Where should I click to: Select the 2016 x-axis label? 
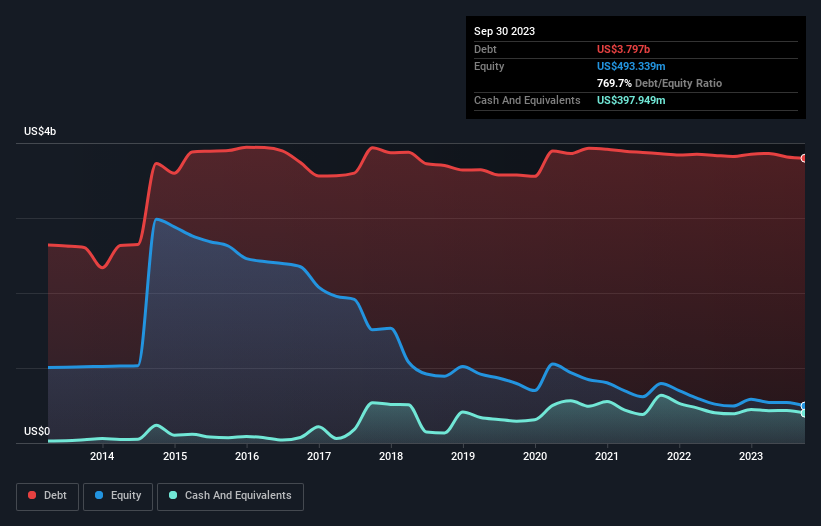point(247,456)
